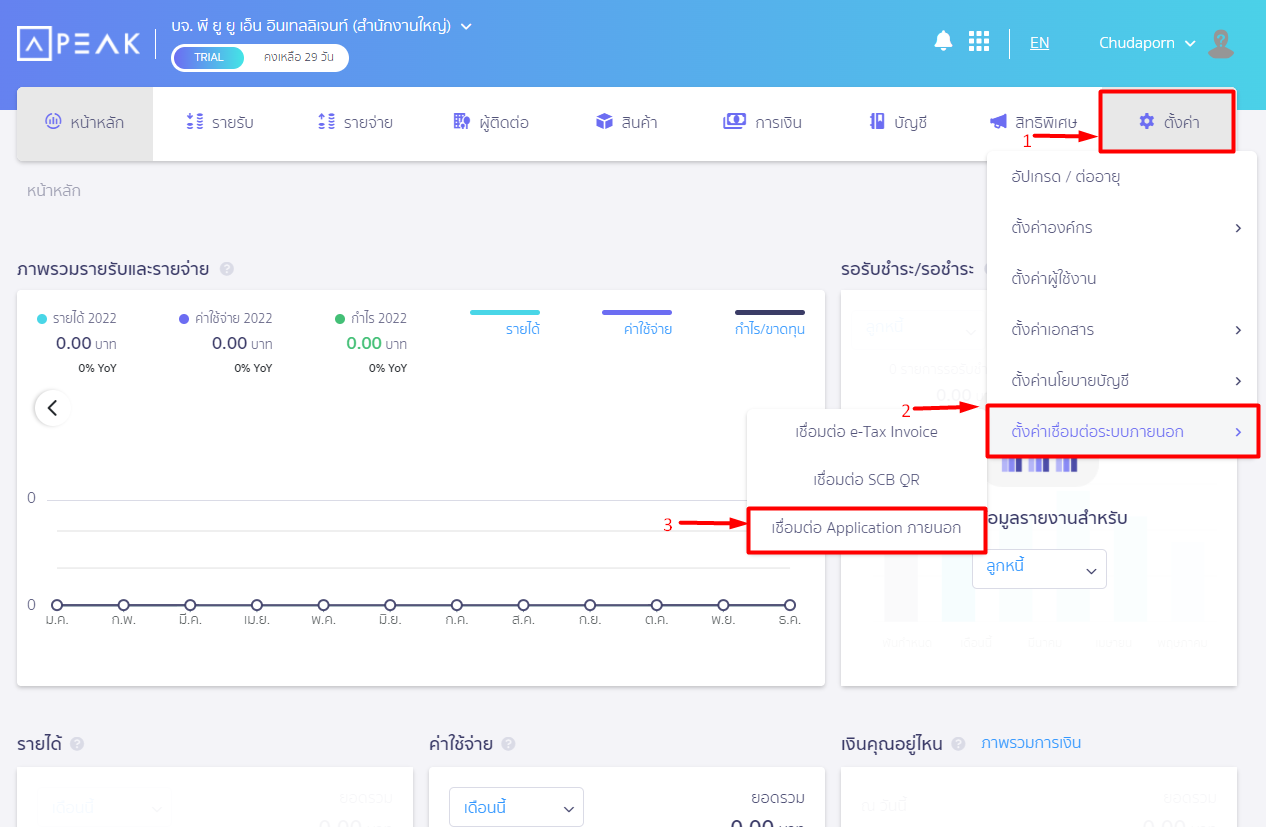This screenshot has width=1266, height=827.
Task: Click the user avatar icon
Action: pyautogui.click(x=1221, y=43)
